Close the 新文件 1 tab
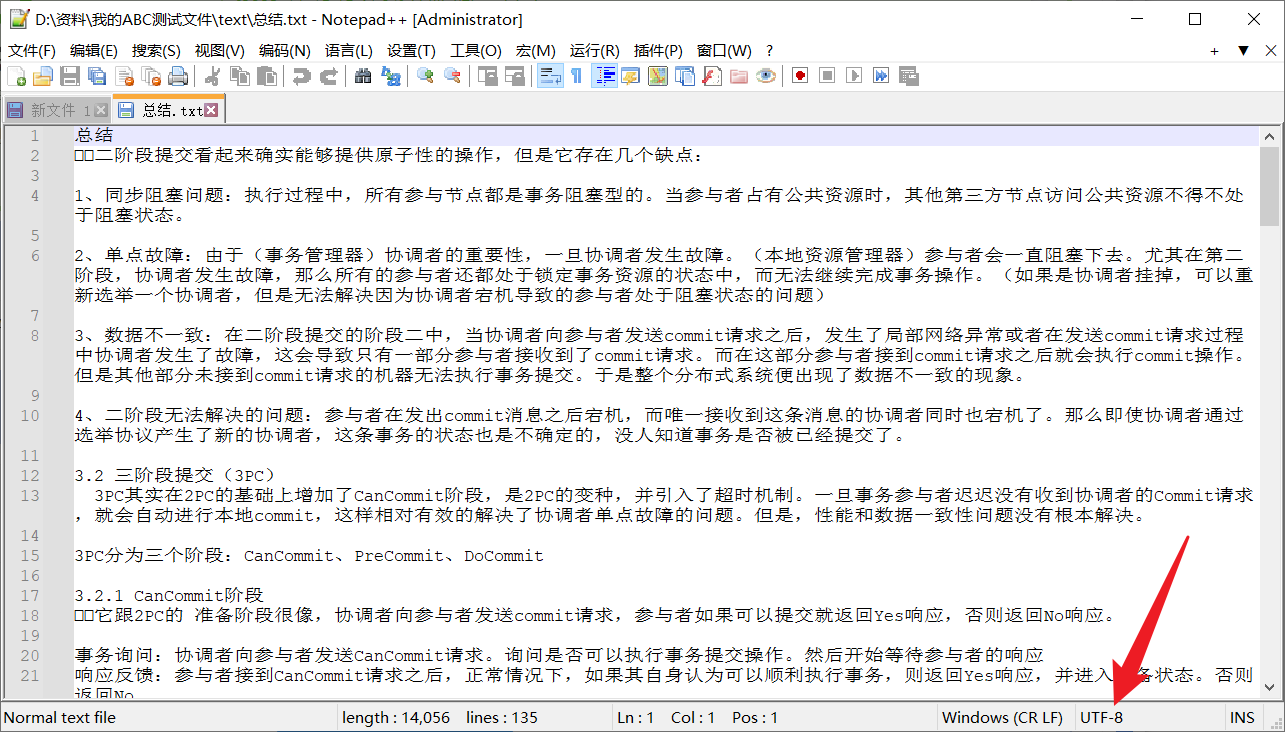 pos(100,110)
